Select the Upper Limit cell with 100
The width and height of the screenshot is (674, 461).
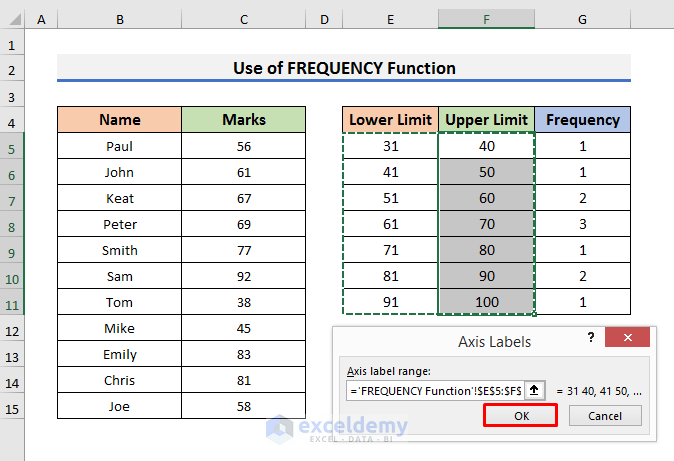(486, 302)
